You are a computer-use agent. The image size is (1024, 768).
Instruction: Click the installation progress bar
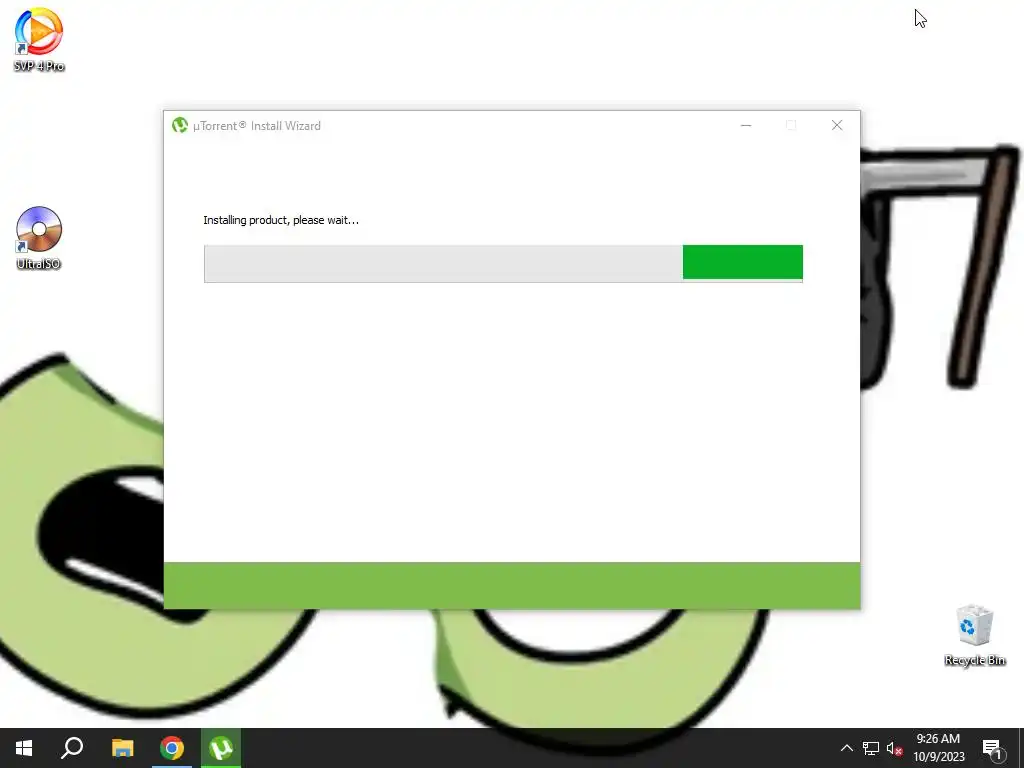pos(504,263)
